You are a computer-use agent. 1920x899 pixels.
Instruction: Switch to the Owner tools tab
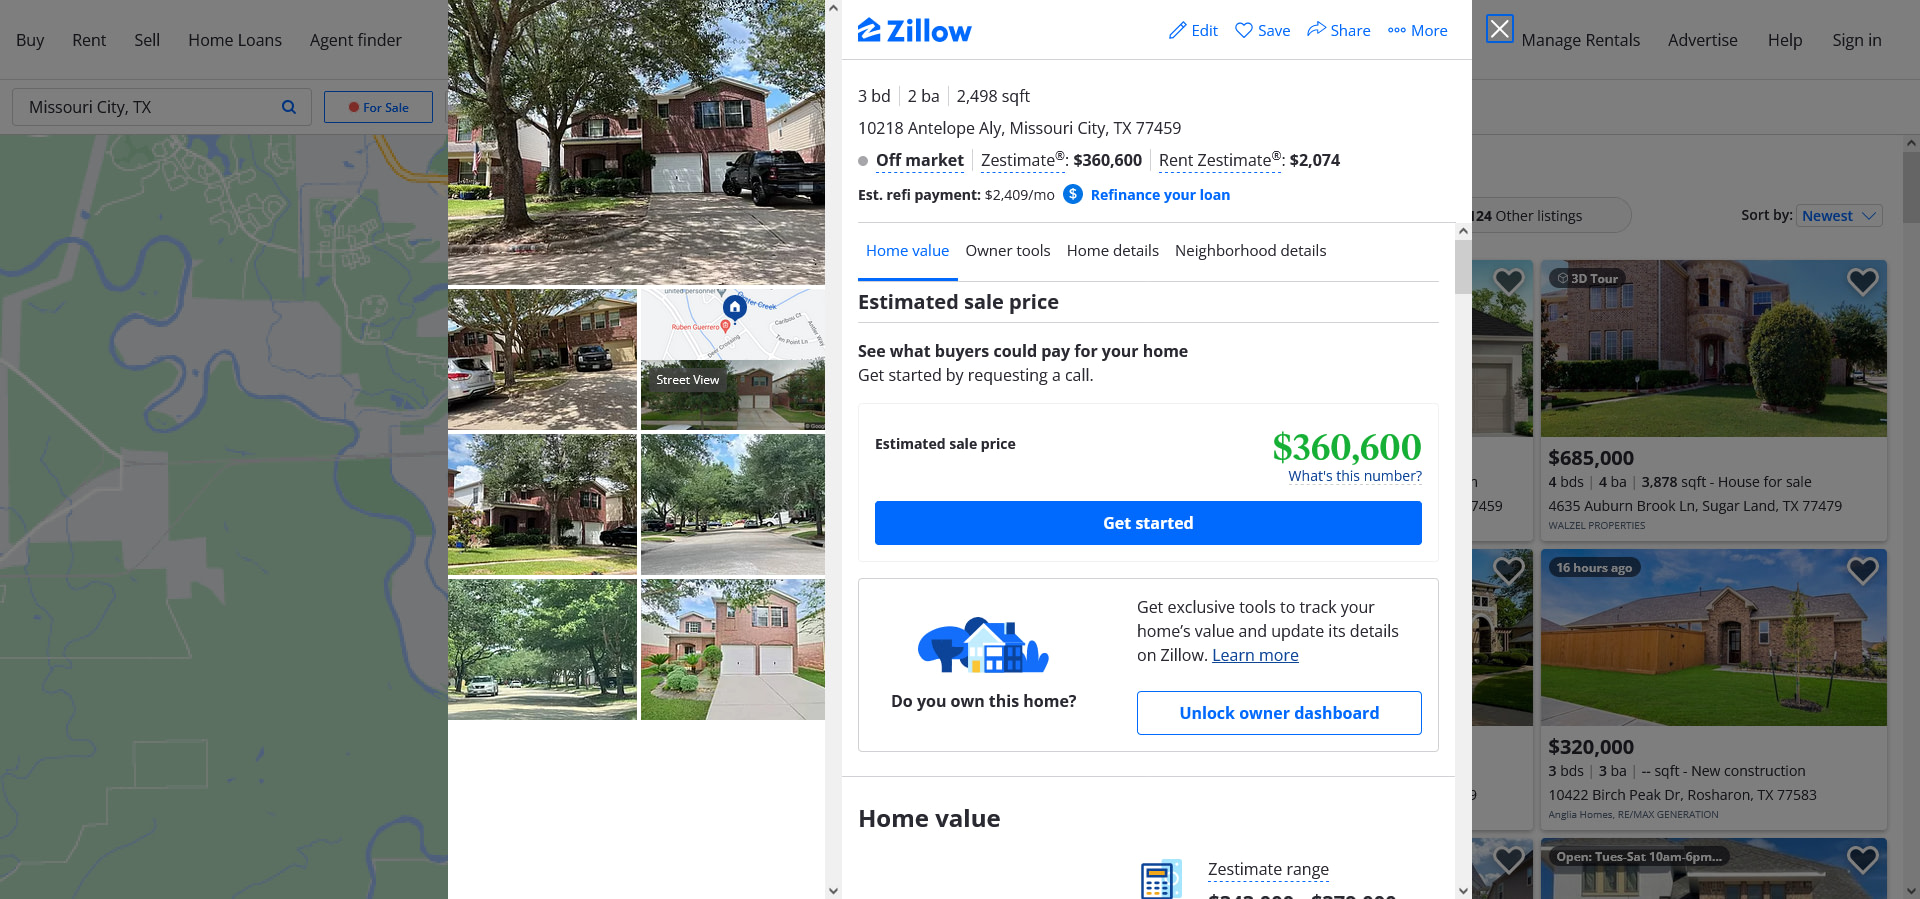[x=1007, y=251]
